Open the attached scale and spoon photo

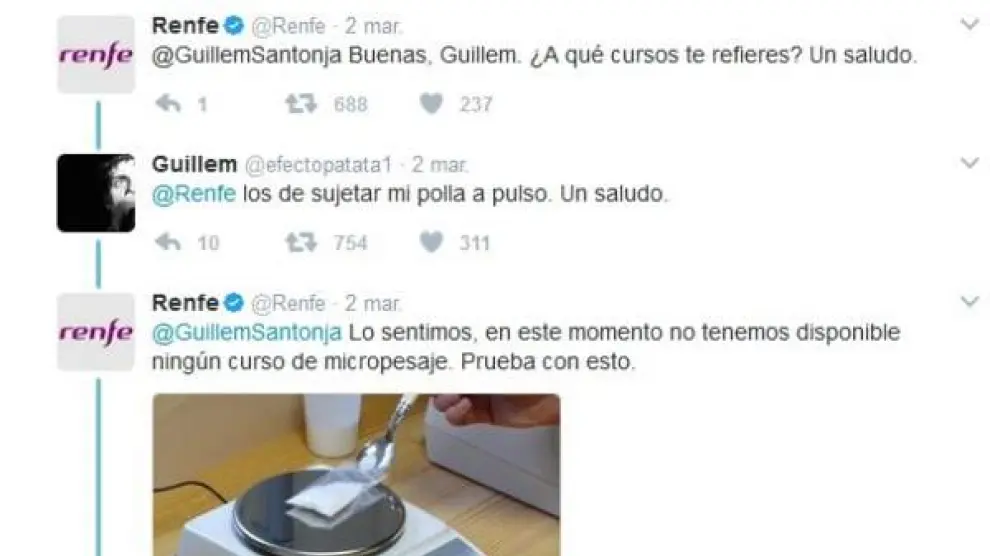[356, 475]
